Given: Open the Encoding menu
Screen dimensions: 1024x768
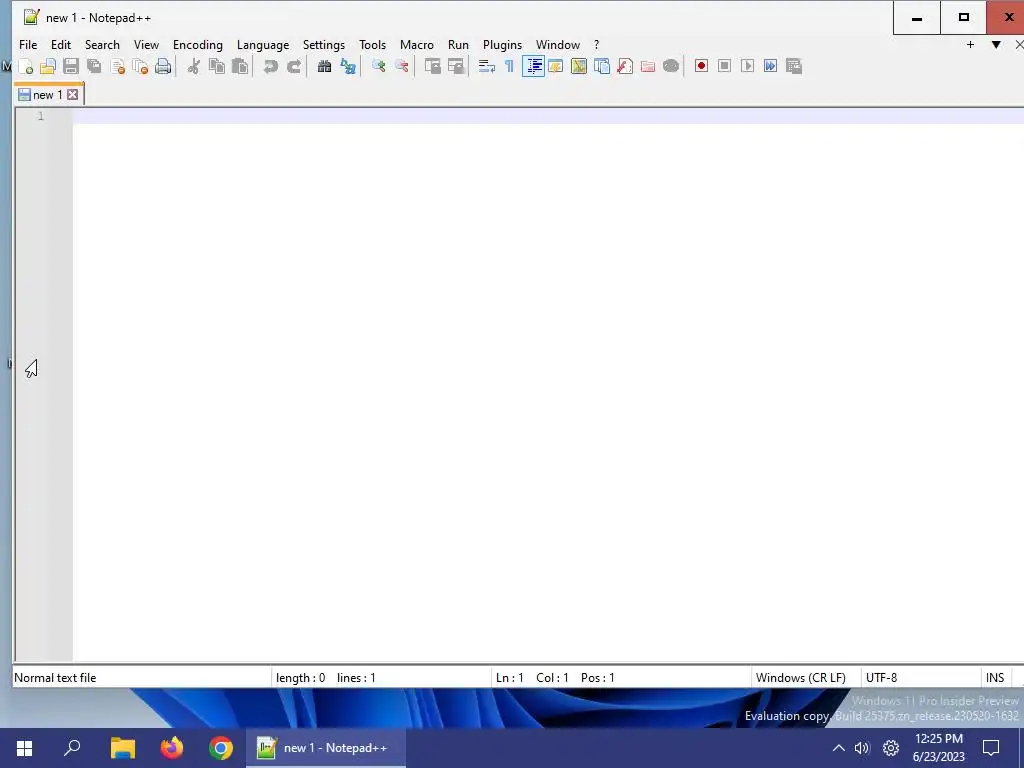Looking at the screenshot, I should tap(198, 44).
